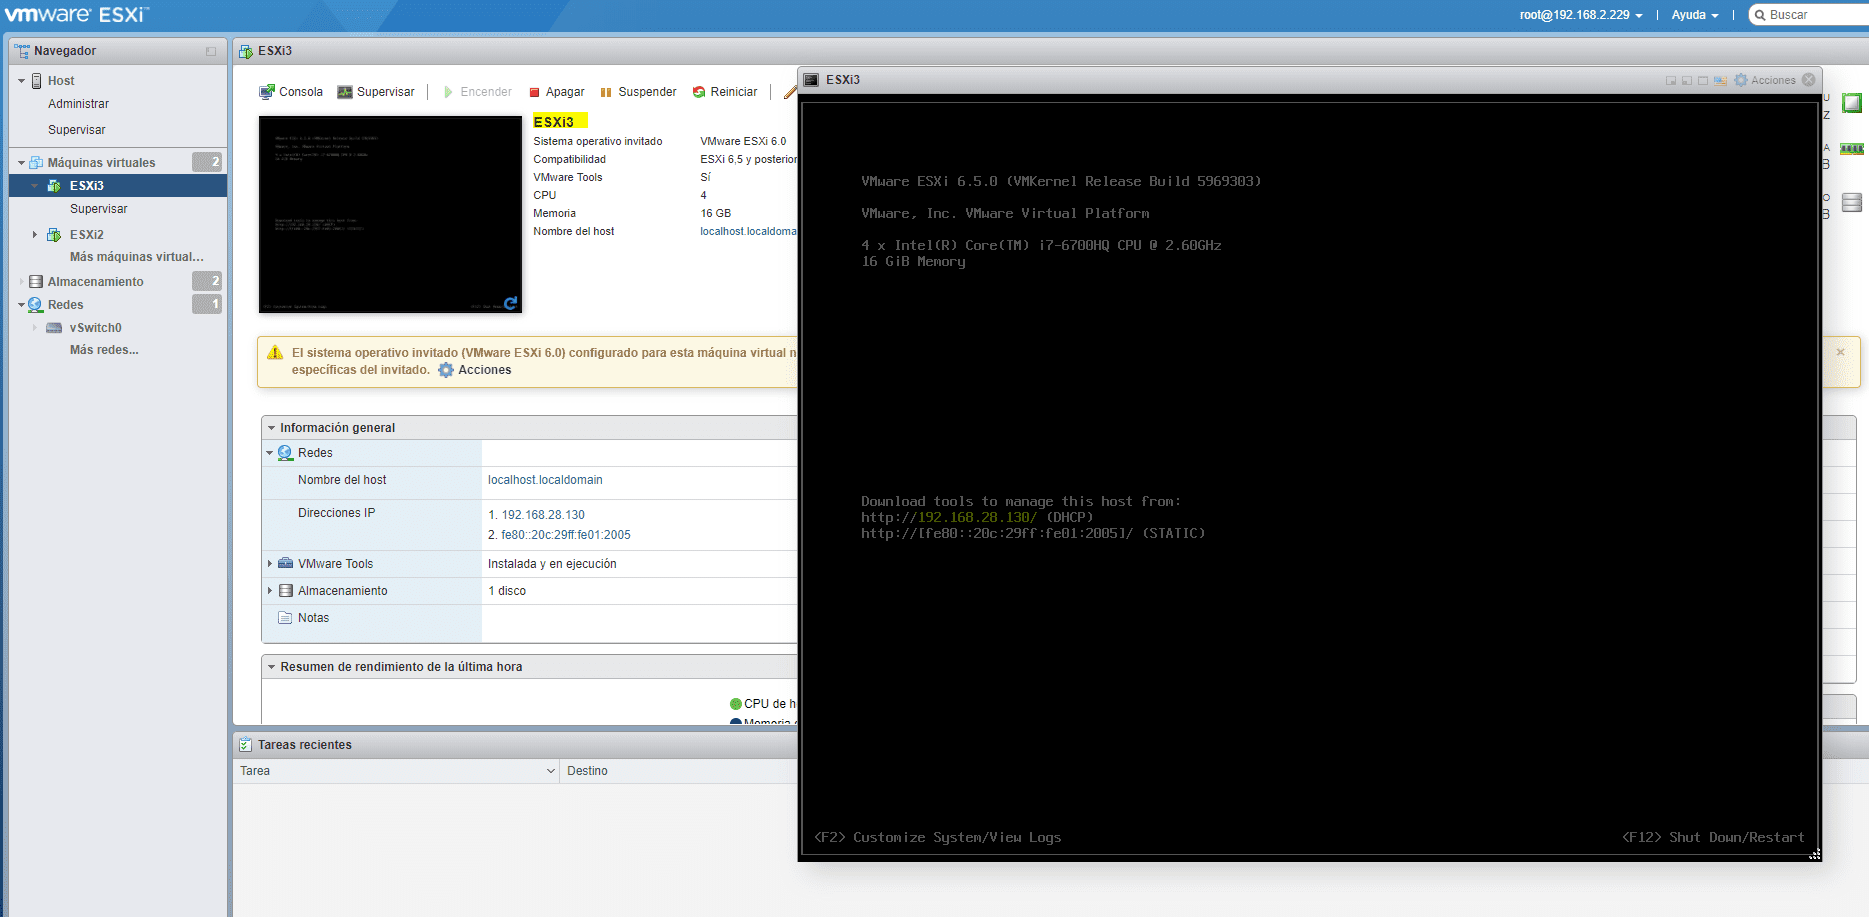Select Supervisar under ESXi3 in navigator

98,208
